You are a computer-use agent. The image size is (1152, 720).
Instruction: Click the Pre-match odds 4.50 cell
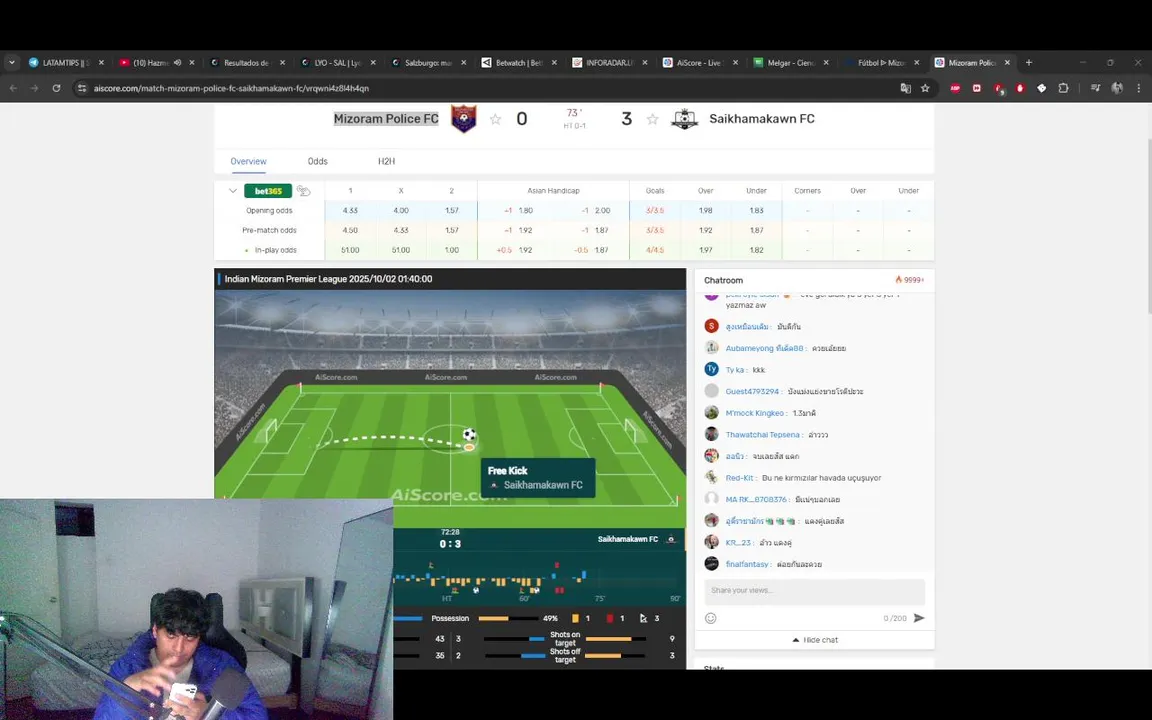pos(350,231)
